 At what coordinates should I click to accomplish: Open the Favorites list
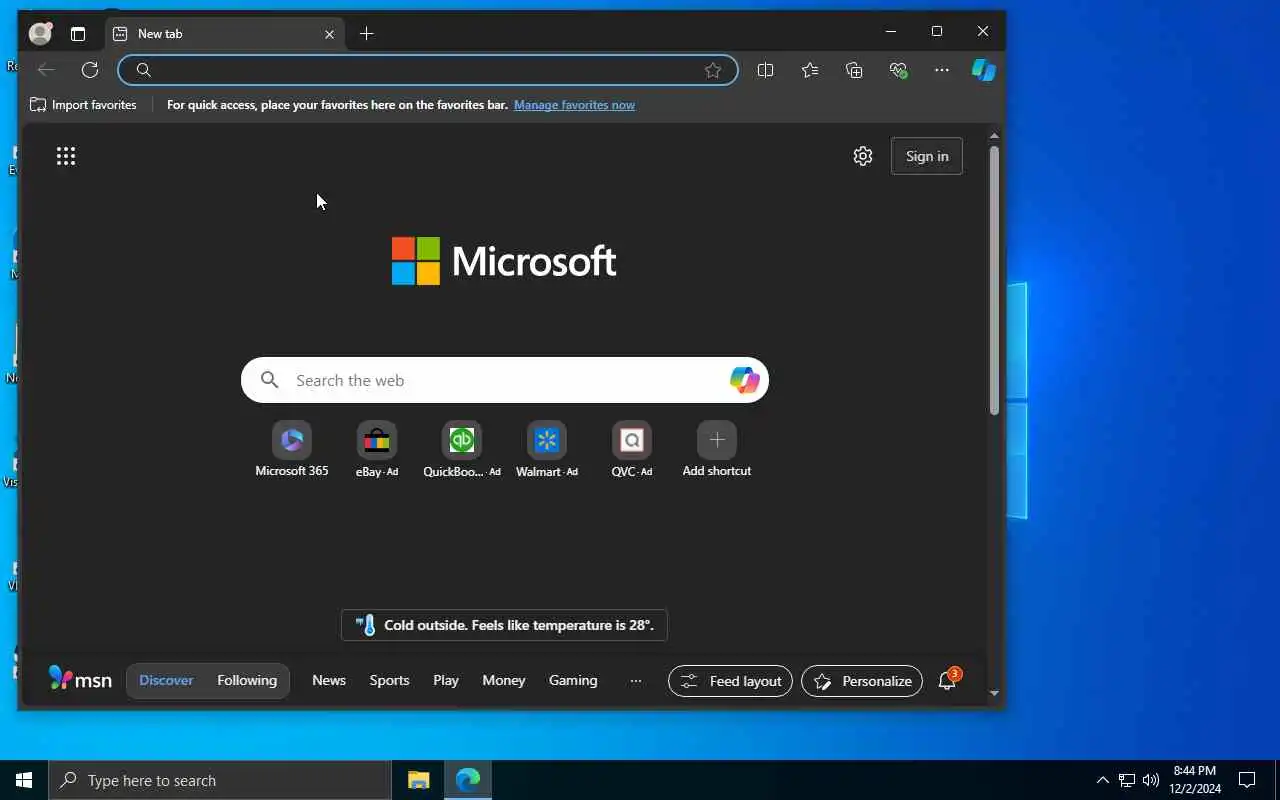coord(810,70)
